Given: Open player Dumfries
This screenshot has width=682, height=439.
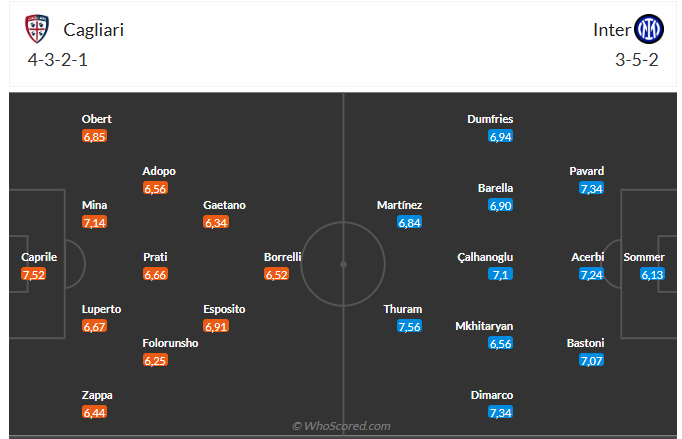Looking at the screenshot, I should 490,119.
